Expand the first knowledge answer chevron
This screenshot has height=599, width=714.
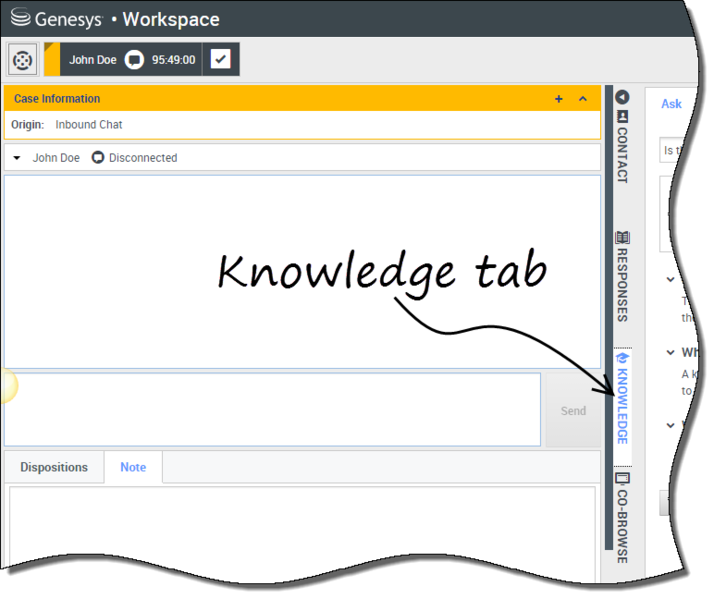[670, 281]
